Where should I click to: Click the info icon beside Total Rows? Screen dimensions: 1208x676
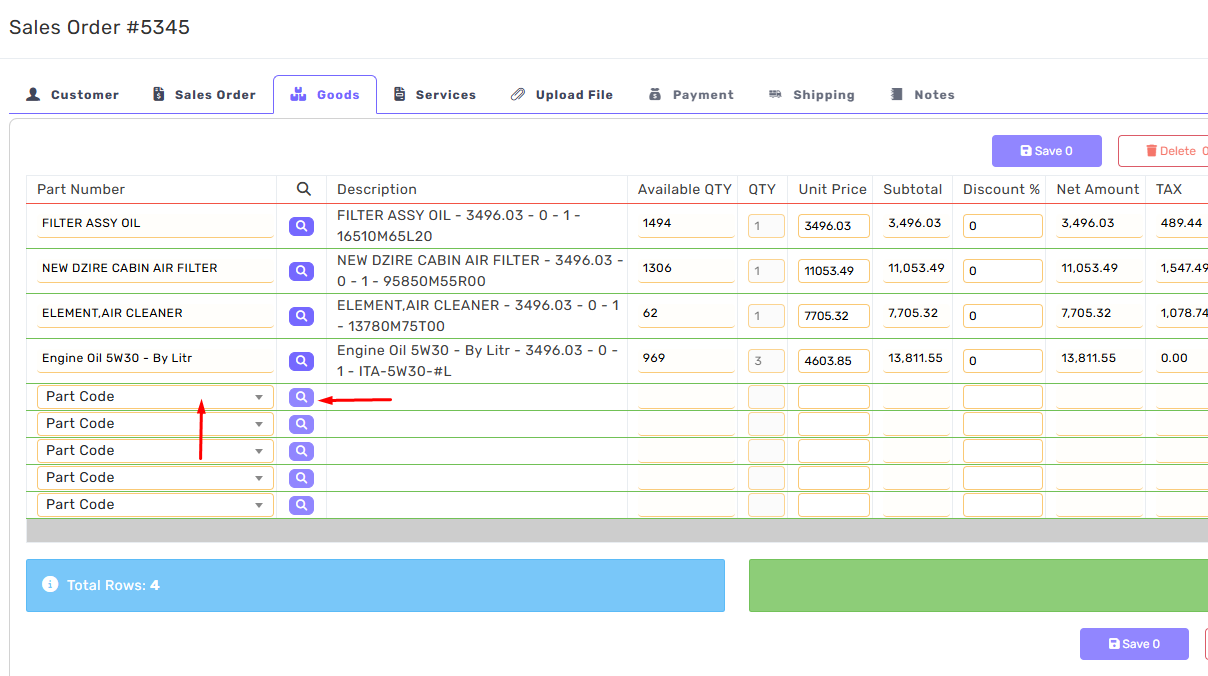[x=50, y=584]
